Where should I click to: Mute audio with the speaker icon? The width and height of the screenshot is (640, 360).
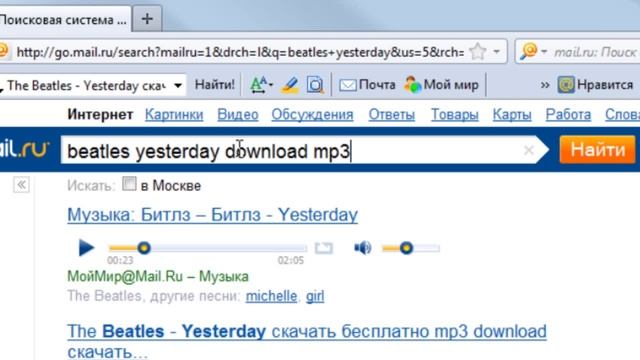click(x=362, y=247)
